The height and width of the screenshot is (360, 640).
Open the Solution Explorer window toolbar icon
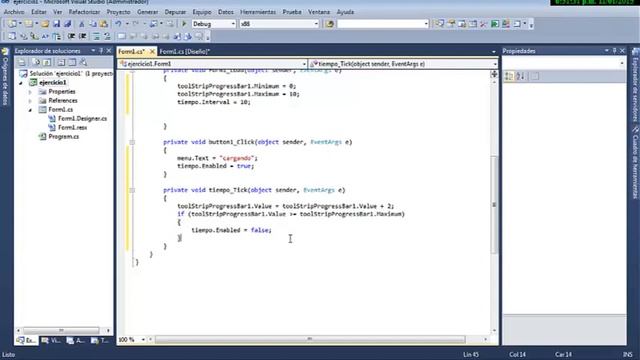click(439, 24)
